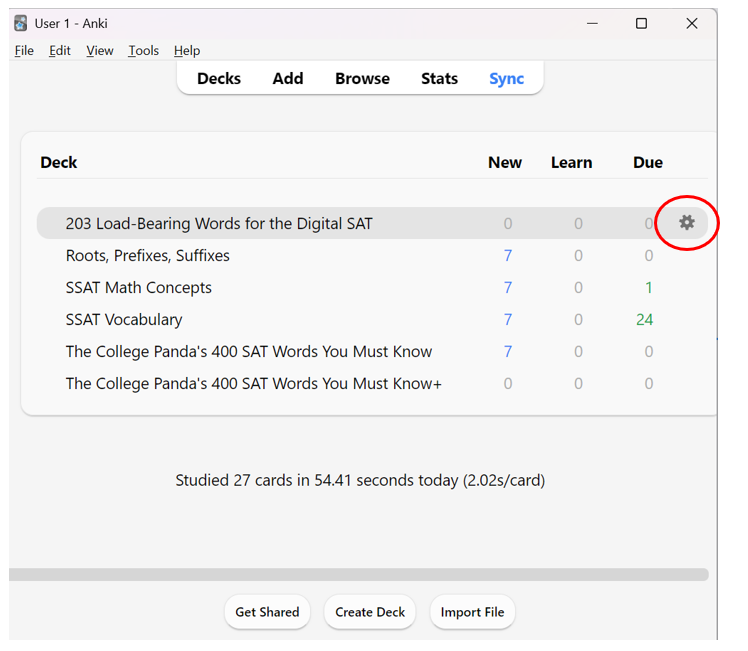Minimize the Anki window
This screenshot has height=651, width=748.
point(592,23)
